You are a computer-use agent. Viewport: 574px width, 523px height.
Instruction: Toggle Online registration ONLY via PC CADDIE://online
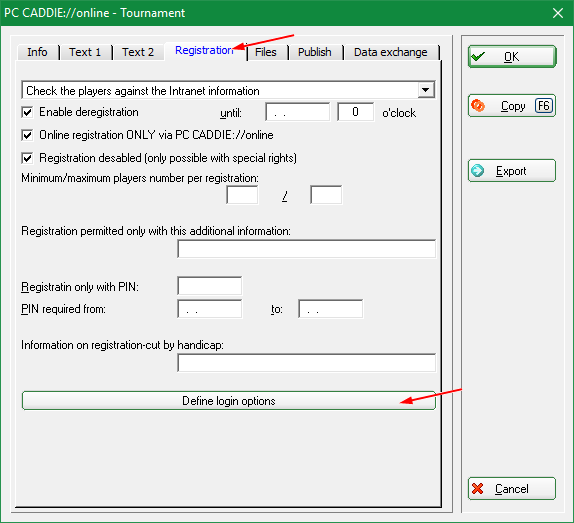(27, 135)
